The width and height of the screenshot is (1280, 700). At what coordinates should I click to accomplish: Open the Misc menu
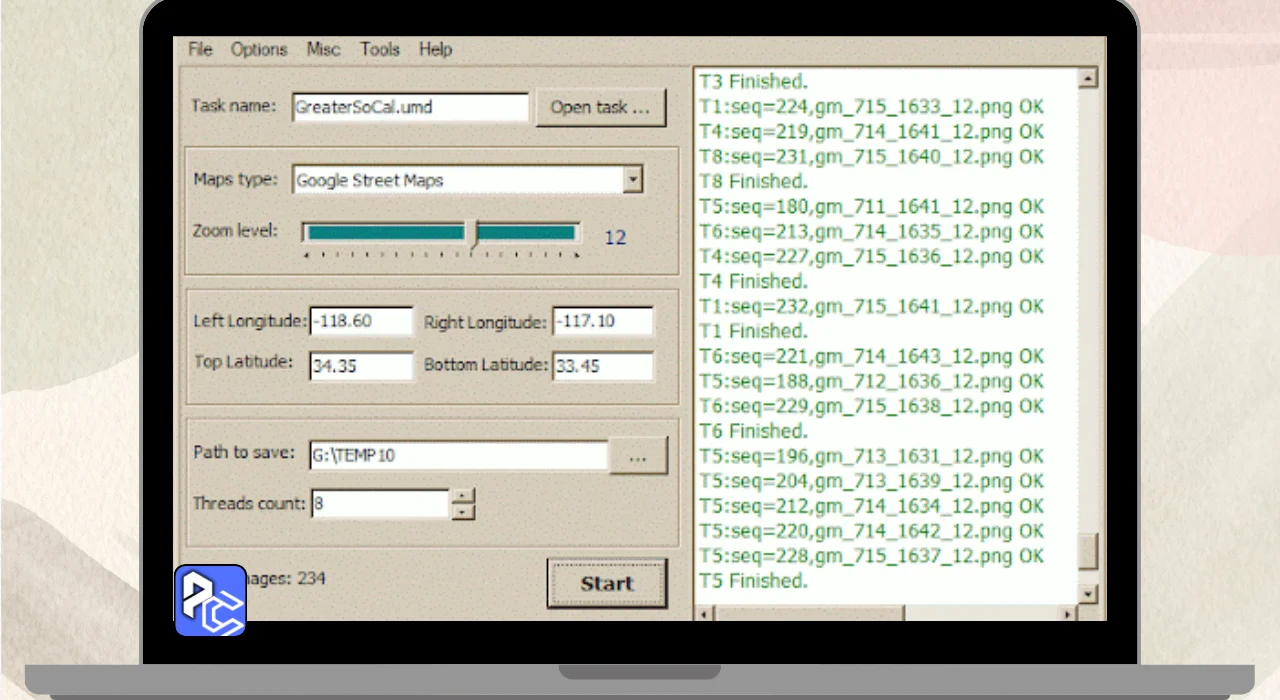[323, 49]
